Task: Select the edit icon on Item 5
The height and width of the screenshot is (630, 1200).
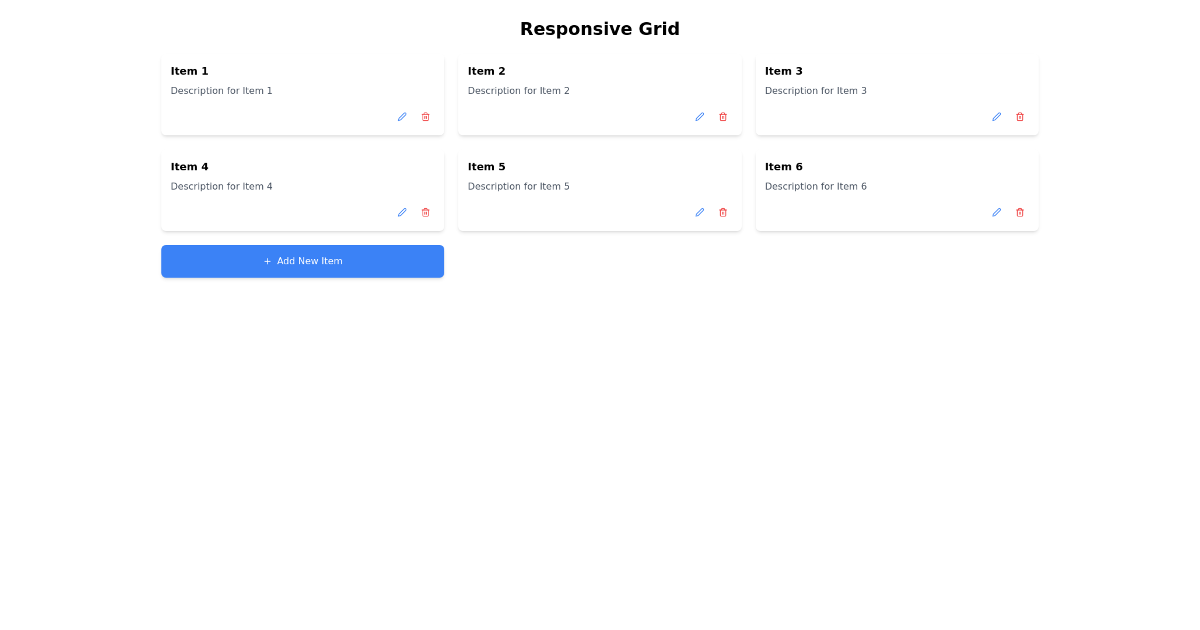Action: point(699,212)
